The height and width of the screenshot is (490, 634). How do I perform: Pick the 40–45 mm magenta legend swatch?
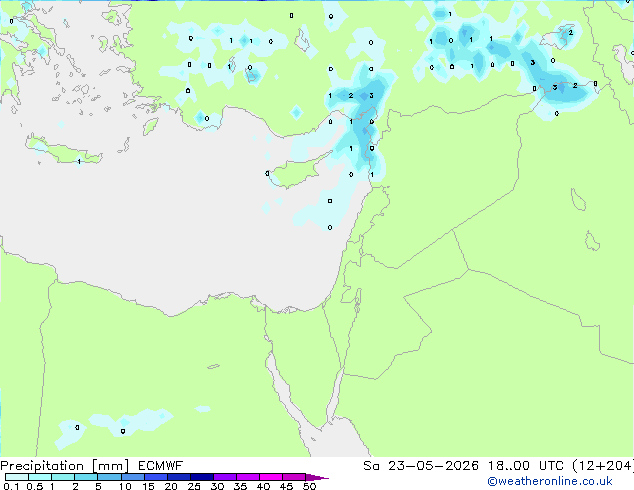click(x=271, y=477)
